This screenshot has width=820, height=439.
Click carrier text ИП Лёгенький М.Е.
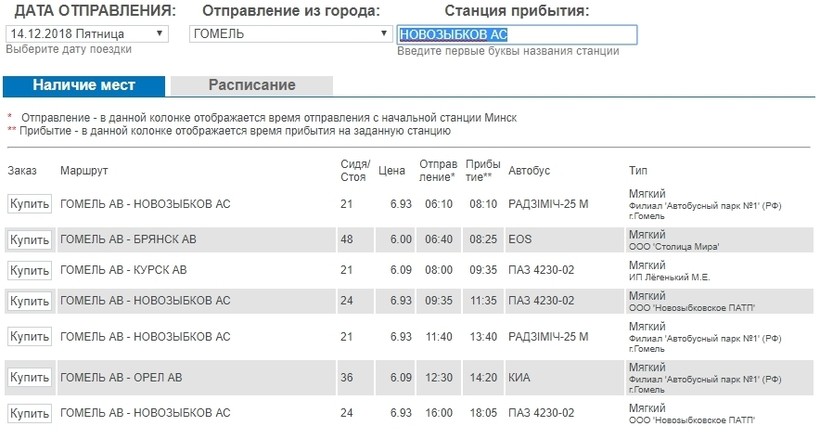[x=669, y=277]
